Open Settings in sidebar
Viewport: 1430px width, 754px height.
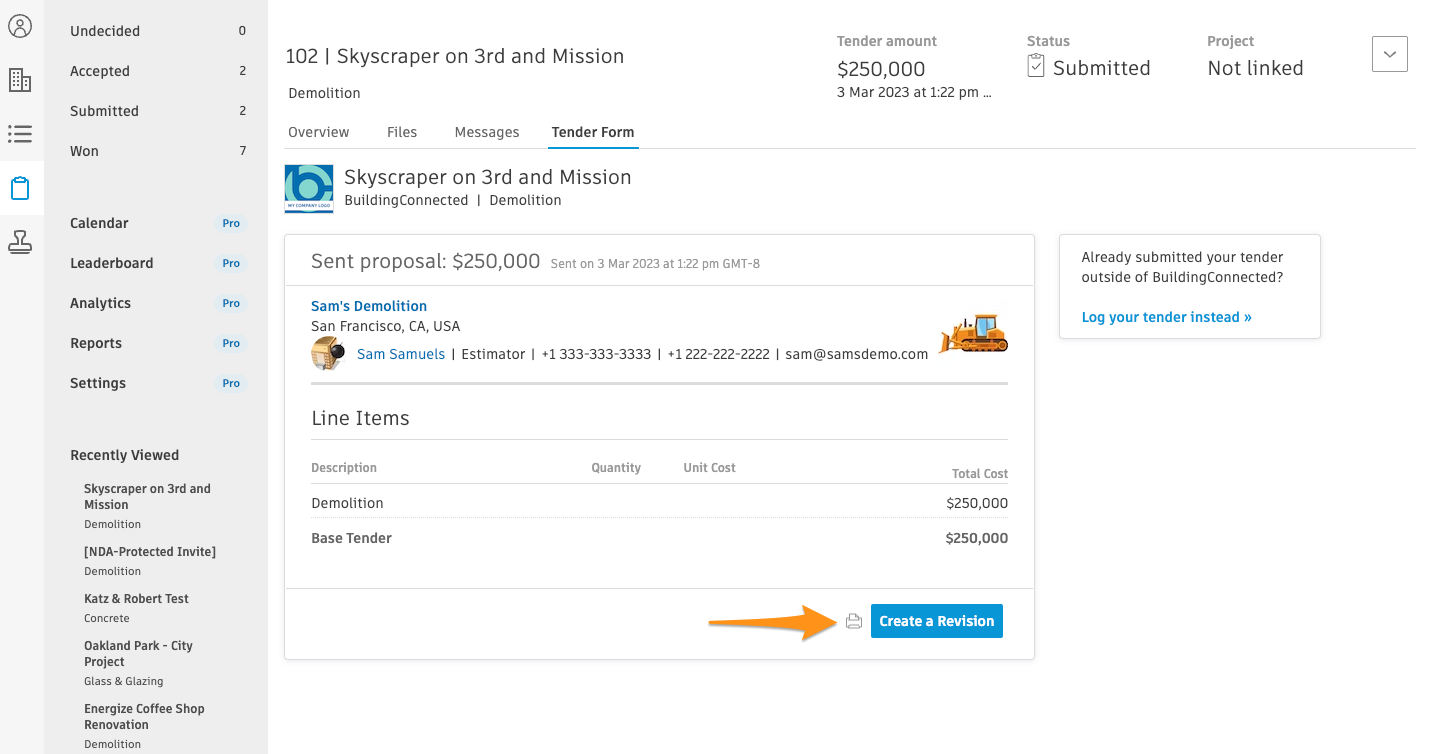point(98,383)
